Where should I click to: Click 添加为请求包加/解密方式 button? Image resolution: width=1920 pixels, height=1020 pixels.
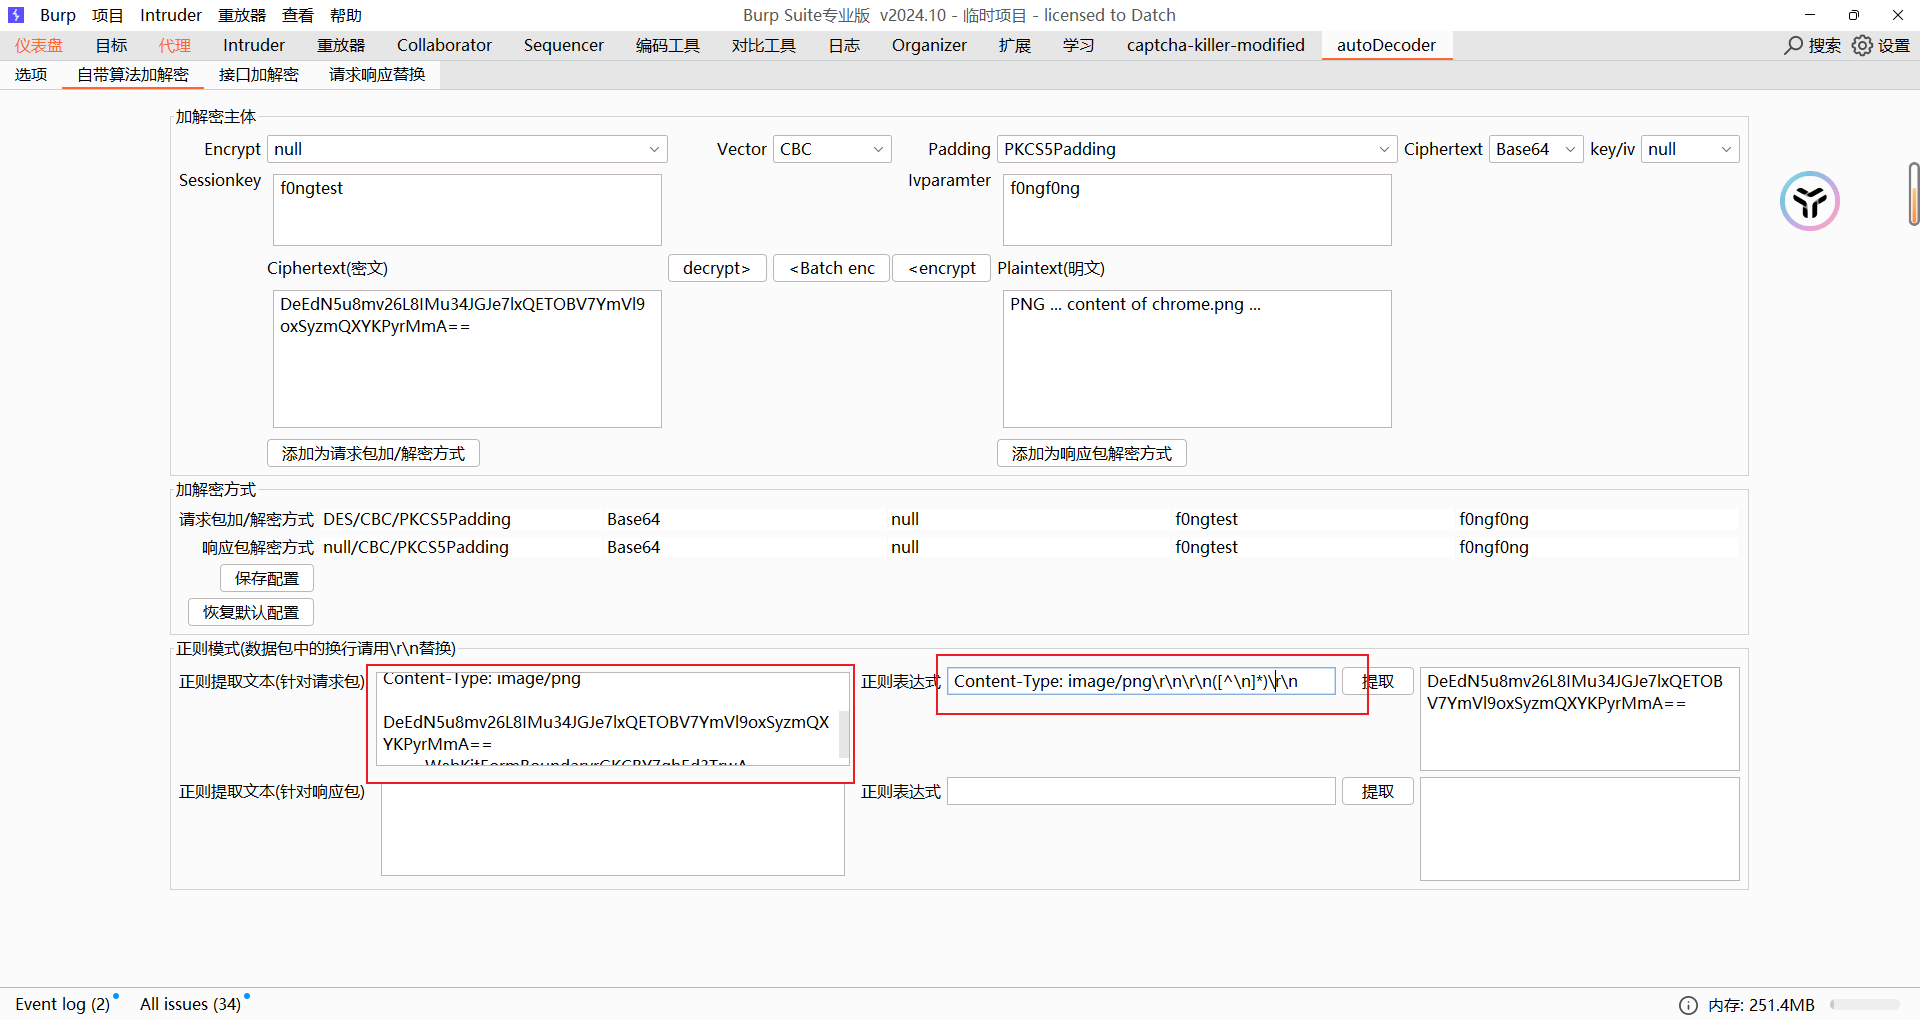tap(373, 453)
